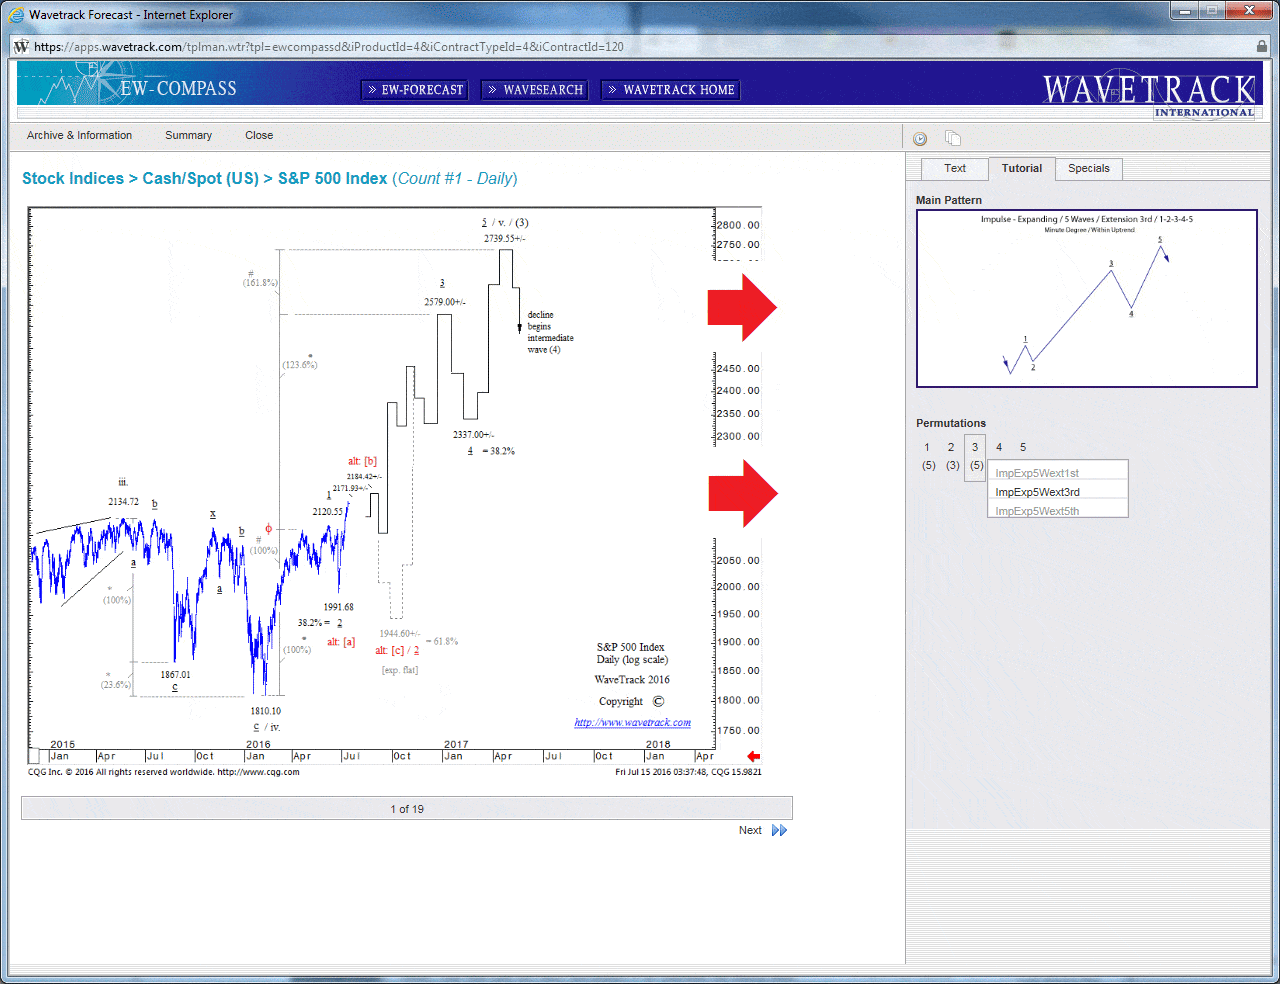Open the Specials tab
Screen dimensions: 1280x984
(1089, 168)
